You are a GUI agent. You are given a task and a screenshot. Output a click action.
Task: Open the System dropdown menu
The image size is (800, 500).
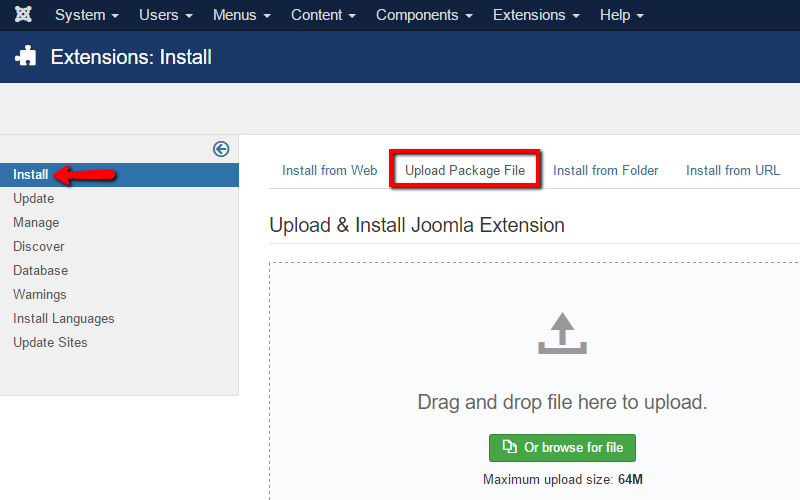point(86,15)
